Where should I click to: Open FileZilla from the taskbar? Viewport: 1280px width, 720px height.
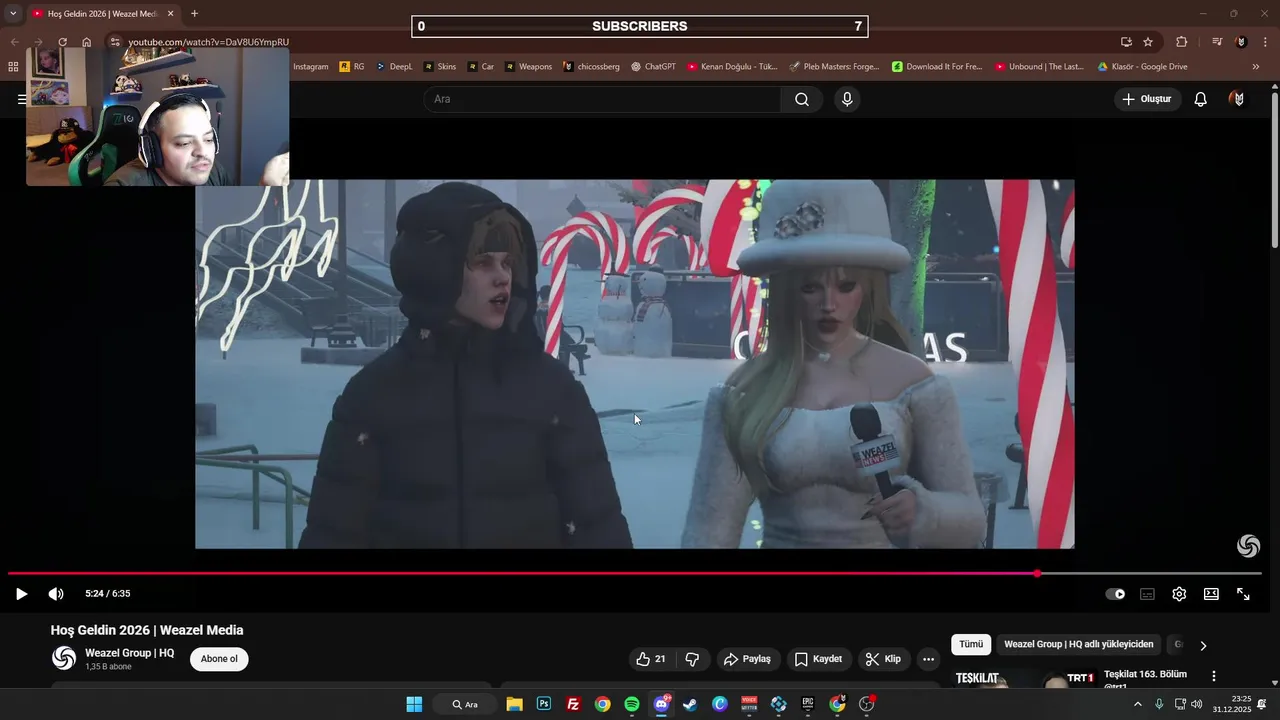573,704
